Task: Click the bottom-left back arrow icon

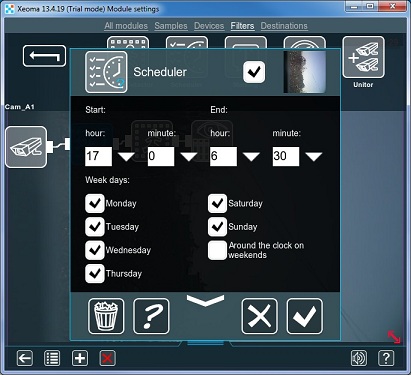Action: [x=25, y=358]
